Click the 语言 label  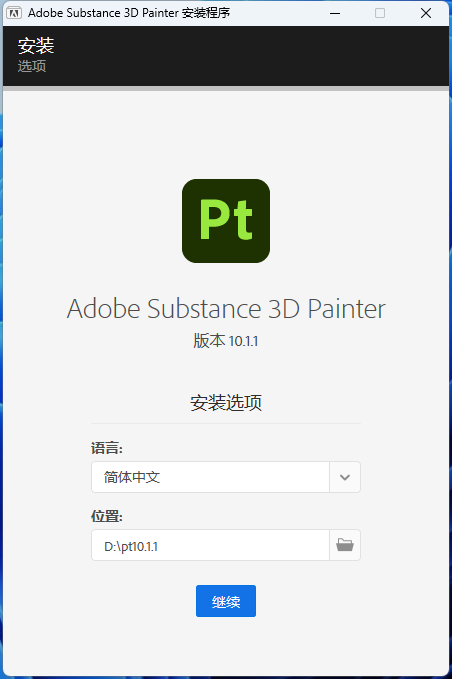click(107, 448)
